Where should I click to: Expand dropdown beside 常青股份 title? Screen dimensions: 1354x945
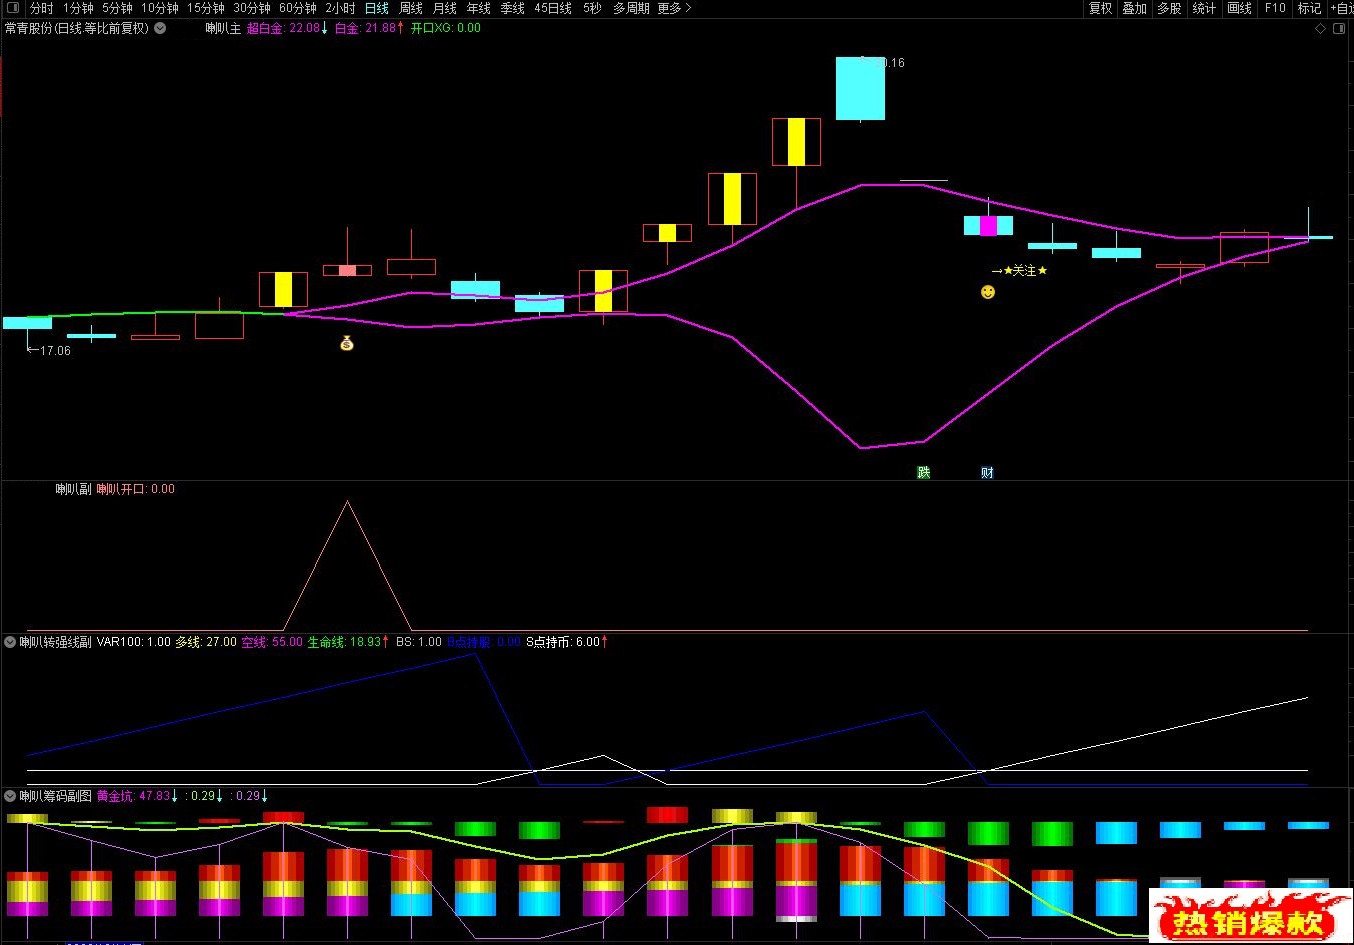pyautogui.click(x=160, y=28)
